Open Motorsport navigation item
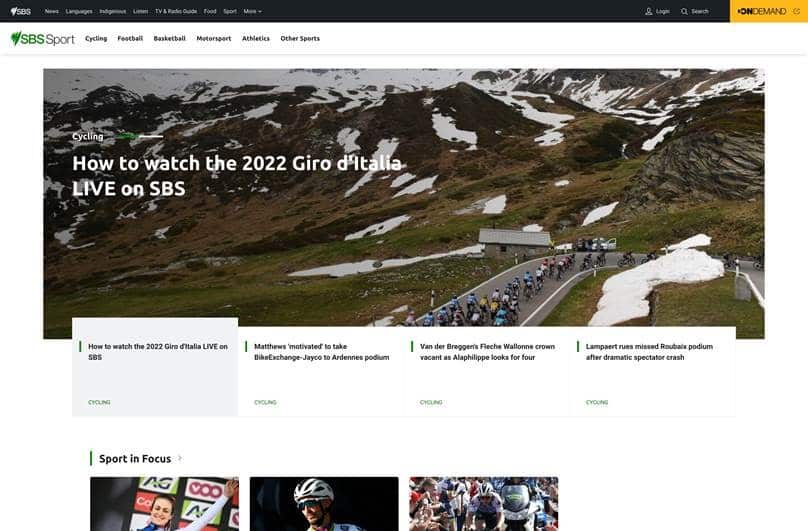This screenshot has width=808, height=531. [x=213, y=38]
